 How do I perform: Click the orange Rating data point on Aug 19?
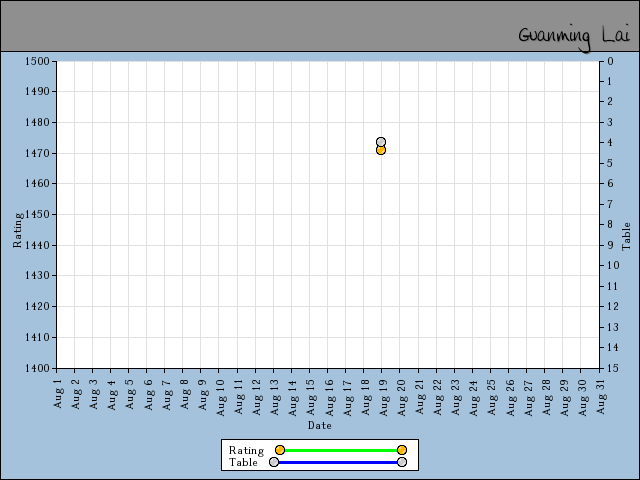381,150
